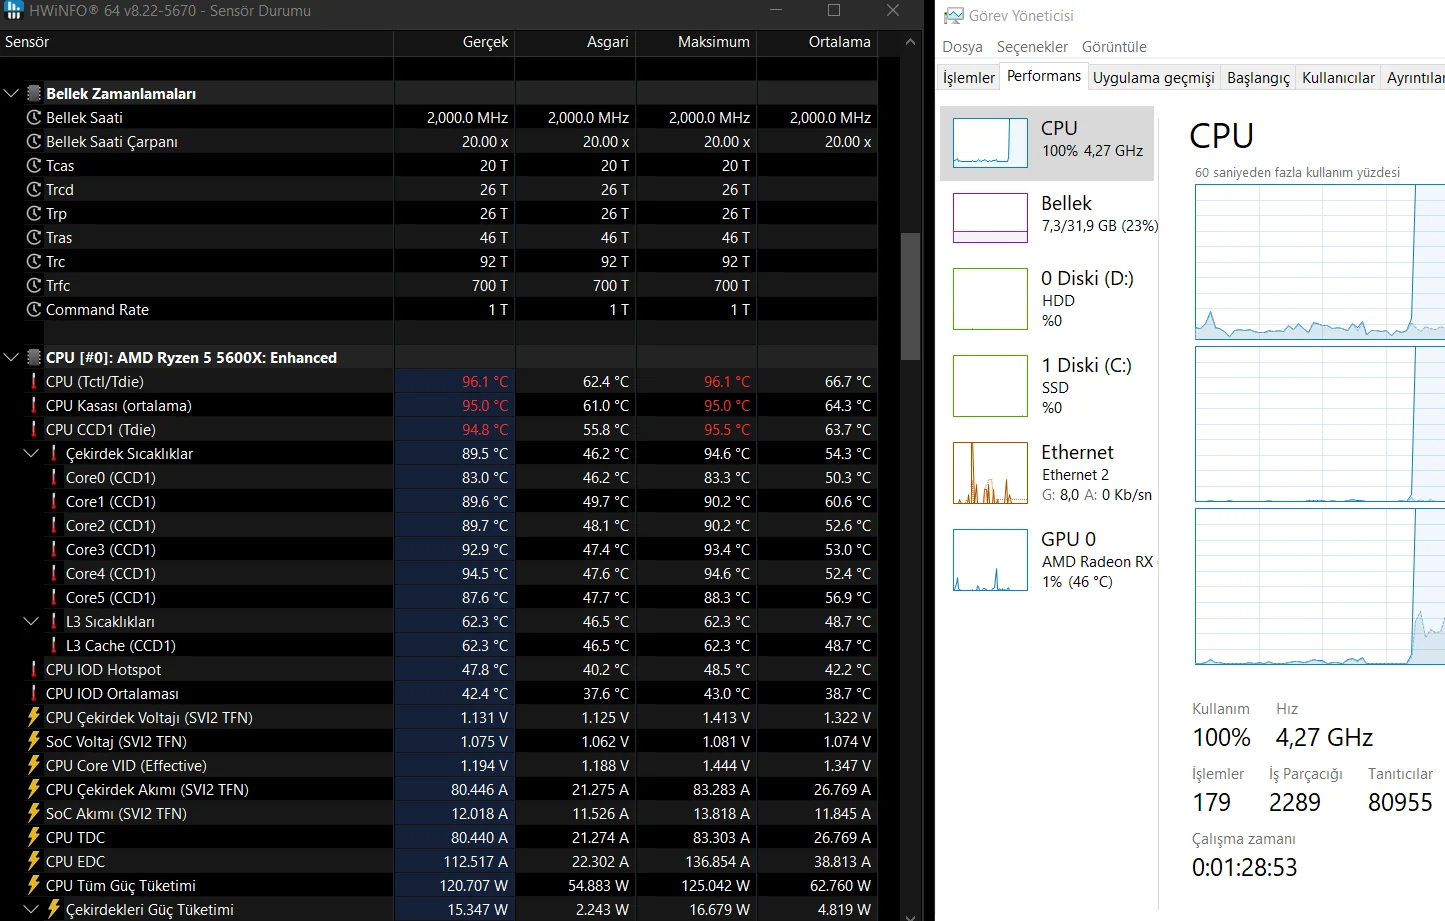Click lightning icon beside SoC Akımı
Image resolution: width=1445 pixels, height=921 pixels.
click(33, 814)
